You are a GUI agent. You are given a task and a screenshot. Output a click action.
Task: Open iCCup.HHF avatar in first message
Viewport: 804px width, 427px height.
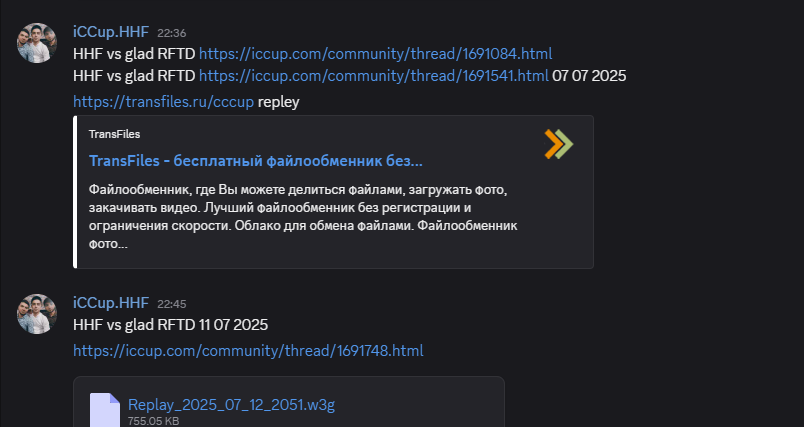36,43
